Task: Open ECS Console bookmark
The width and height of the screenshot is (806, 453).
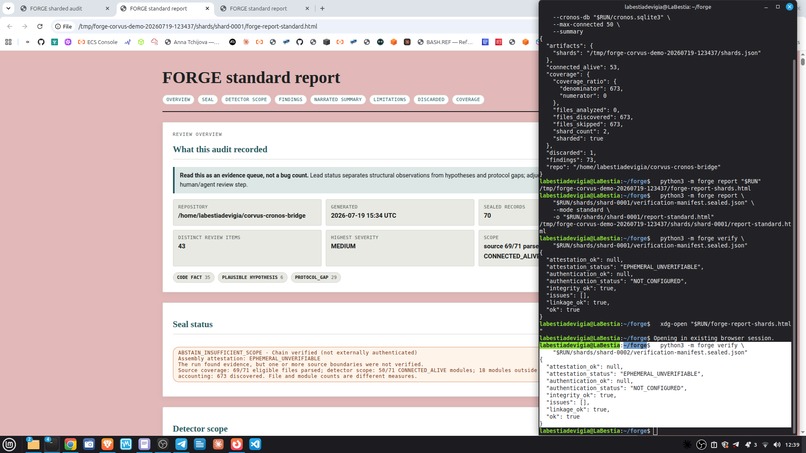Action: [98, 42]
